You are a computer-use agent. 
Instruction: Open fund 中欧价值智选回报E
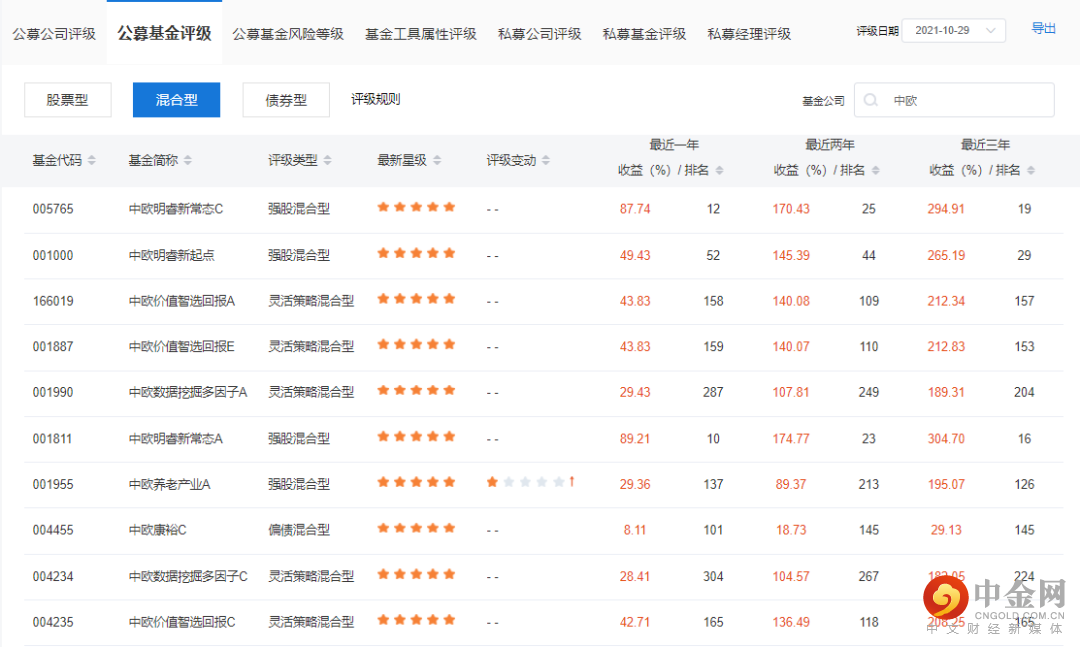(181, 347)
